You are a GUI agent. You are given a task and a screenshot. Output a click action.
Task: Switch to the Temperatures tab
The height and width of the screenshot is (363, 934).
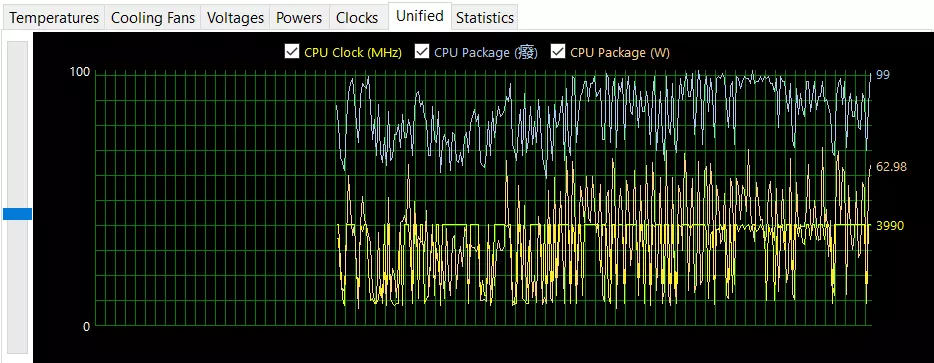click(x=54, y=18)
